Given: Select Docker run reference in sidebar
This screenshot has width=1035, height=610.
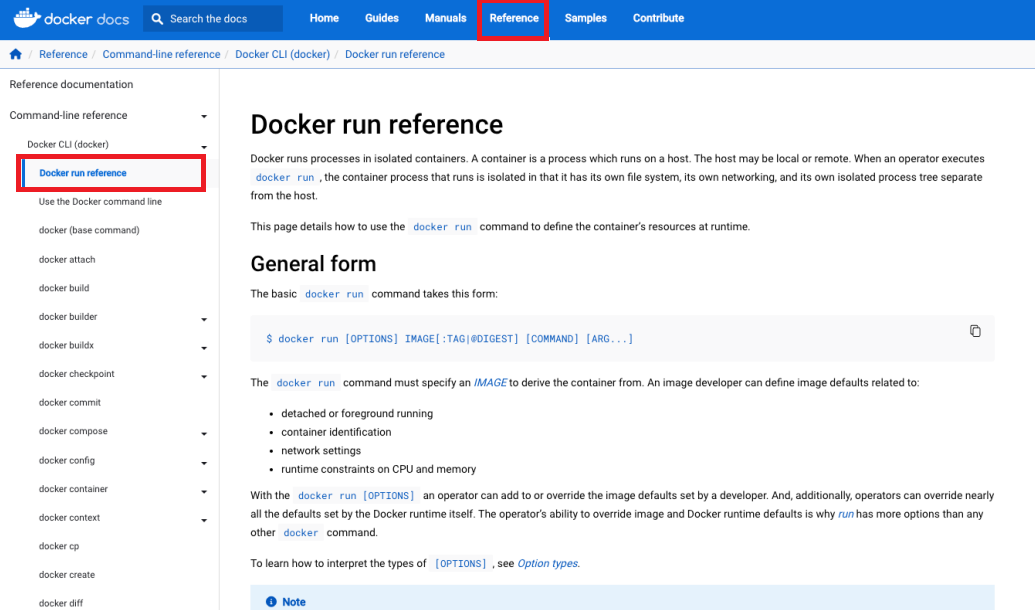Looking at the screenshot, I should coord(83,173).
